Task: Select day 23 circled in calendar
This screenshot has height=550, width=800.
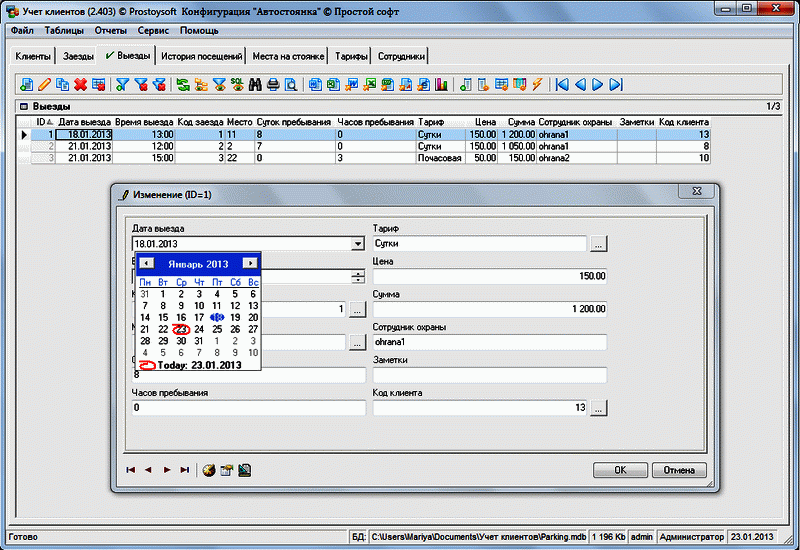Action: pyautogui.click(x=181, y=330)
